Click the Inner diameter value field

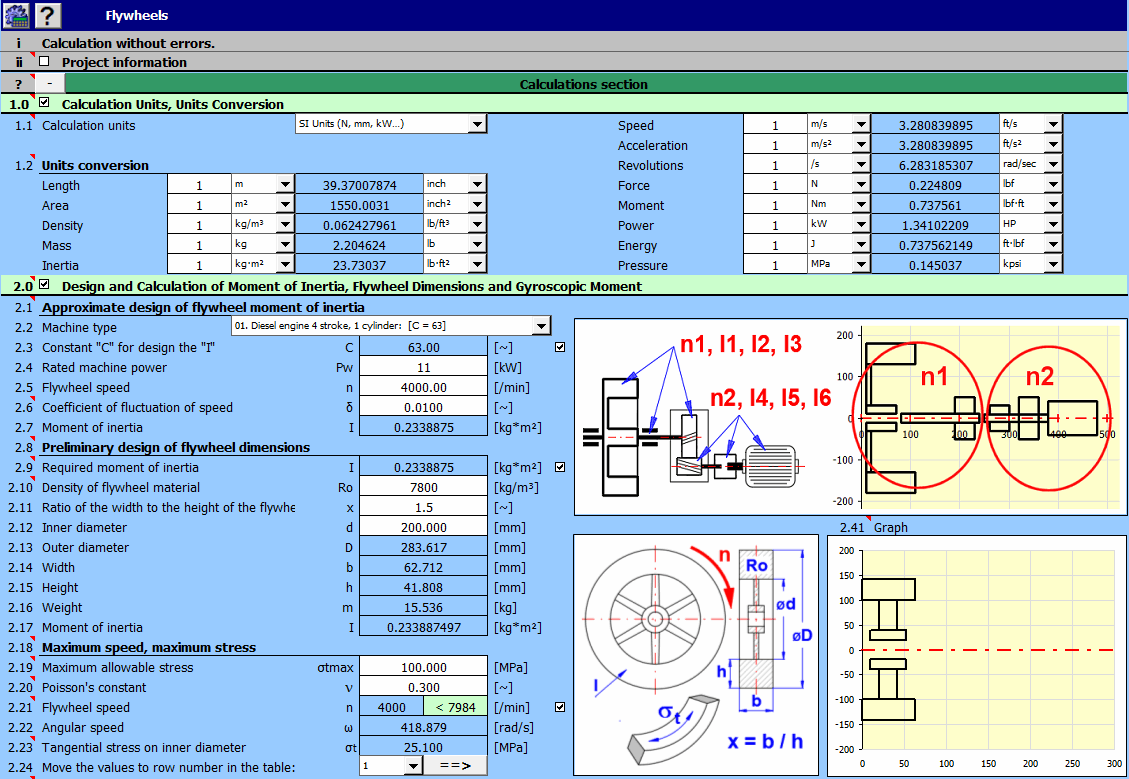pyautogui.click(x=423, y=527)
